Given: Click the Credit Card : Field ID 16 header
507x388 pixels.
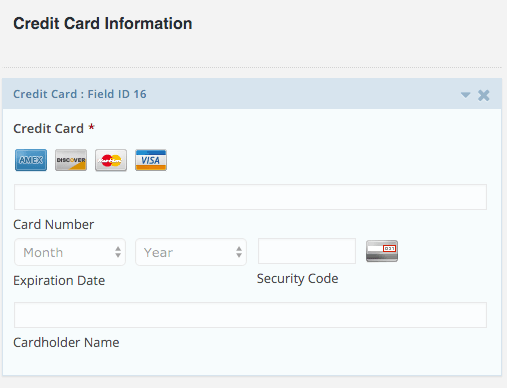Looking at the screenshot, I should pyautogui.click(x=80, y=94).
